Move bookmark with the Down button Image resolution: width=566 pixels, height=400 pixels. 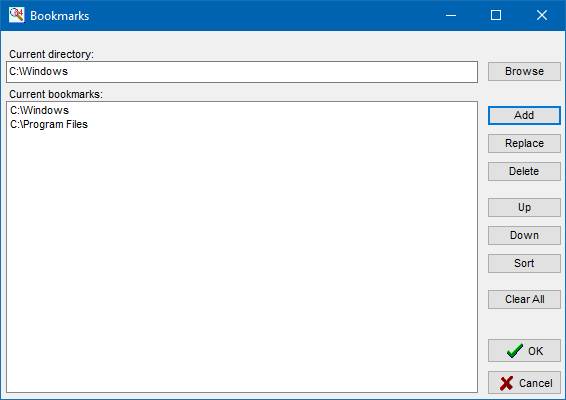pos(524,235)
